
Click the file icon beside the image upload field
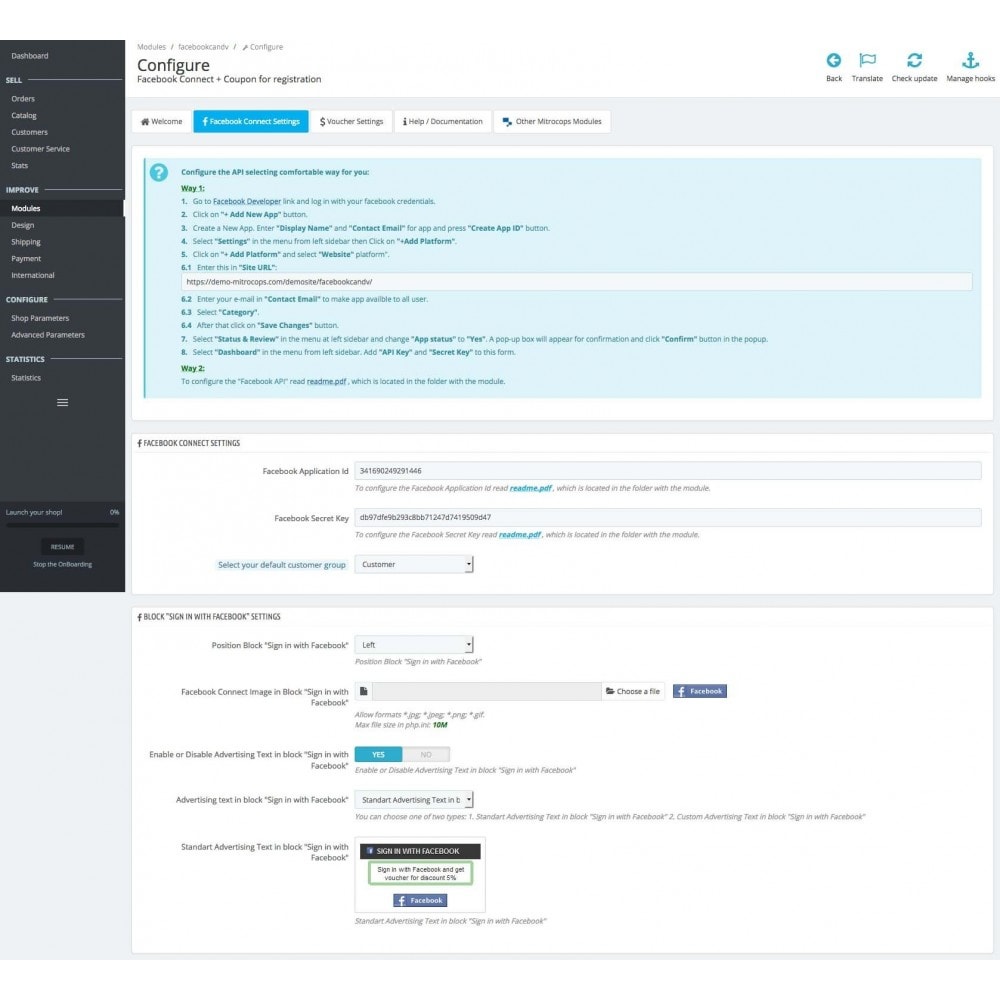tap(364, 691)
